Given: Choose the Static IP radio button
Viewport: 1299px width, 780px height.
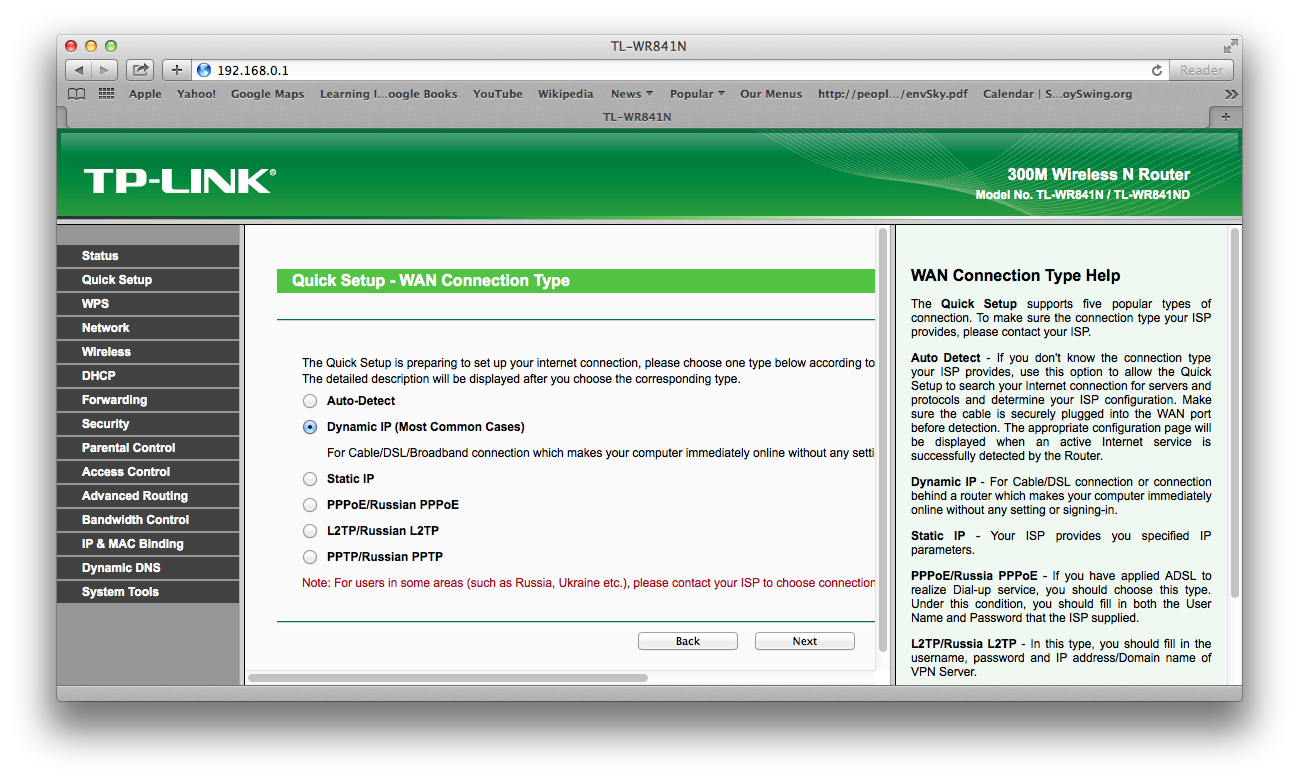Looking at the screenshot, I should pos(309,479).
